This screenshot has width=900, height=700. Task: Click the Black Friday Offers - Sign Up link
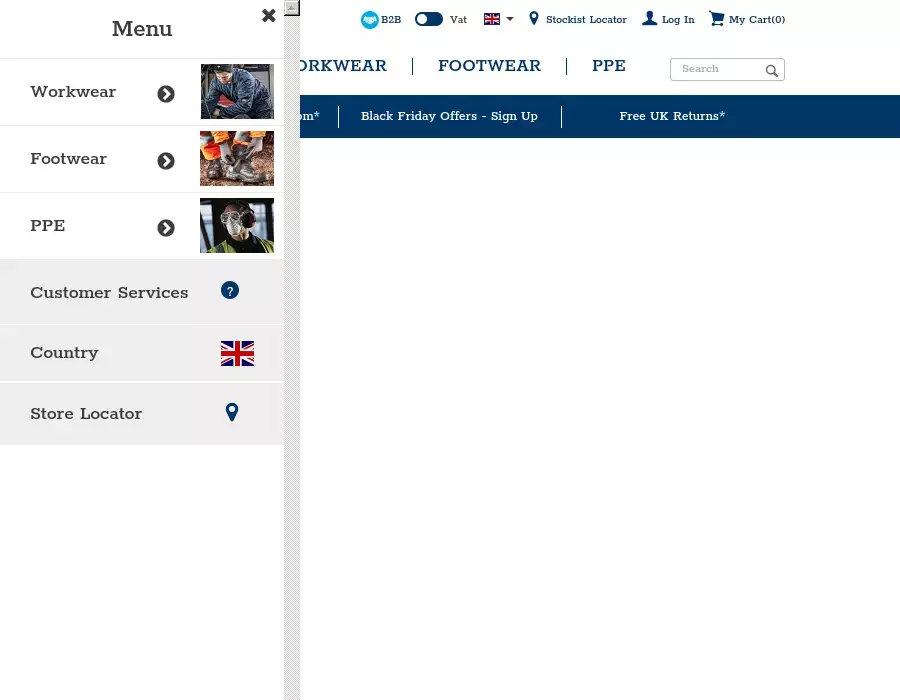tap(449, 116)
